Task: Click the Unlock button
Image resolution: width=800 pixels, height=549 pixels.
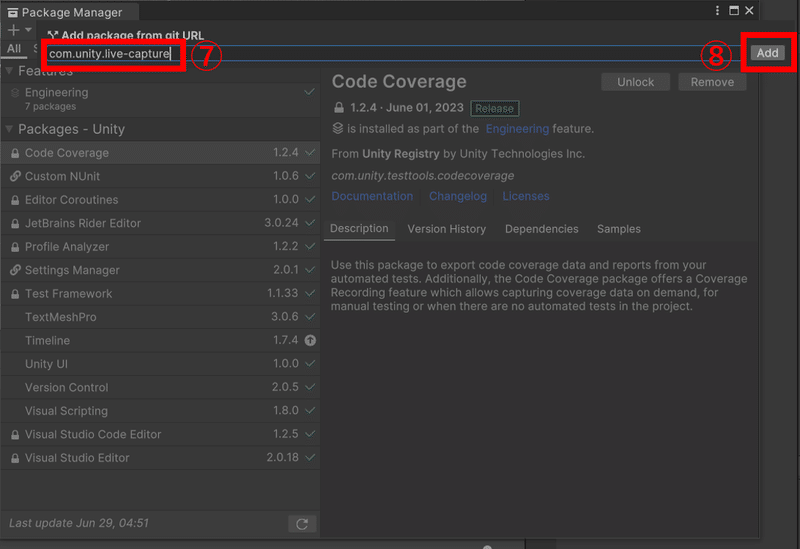Action: point(635,82)
